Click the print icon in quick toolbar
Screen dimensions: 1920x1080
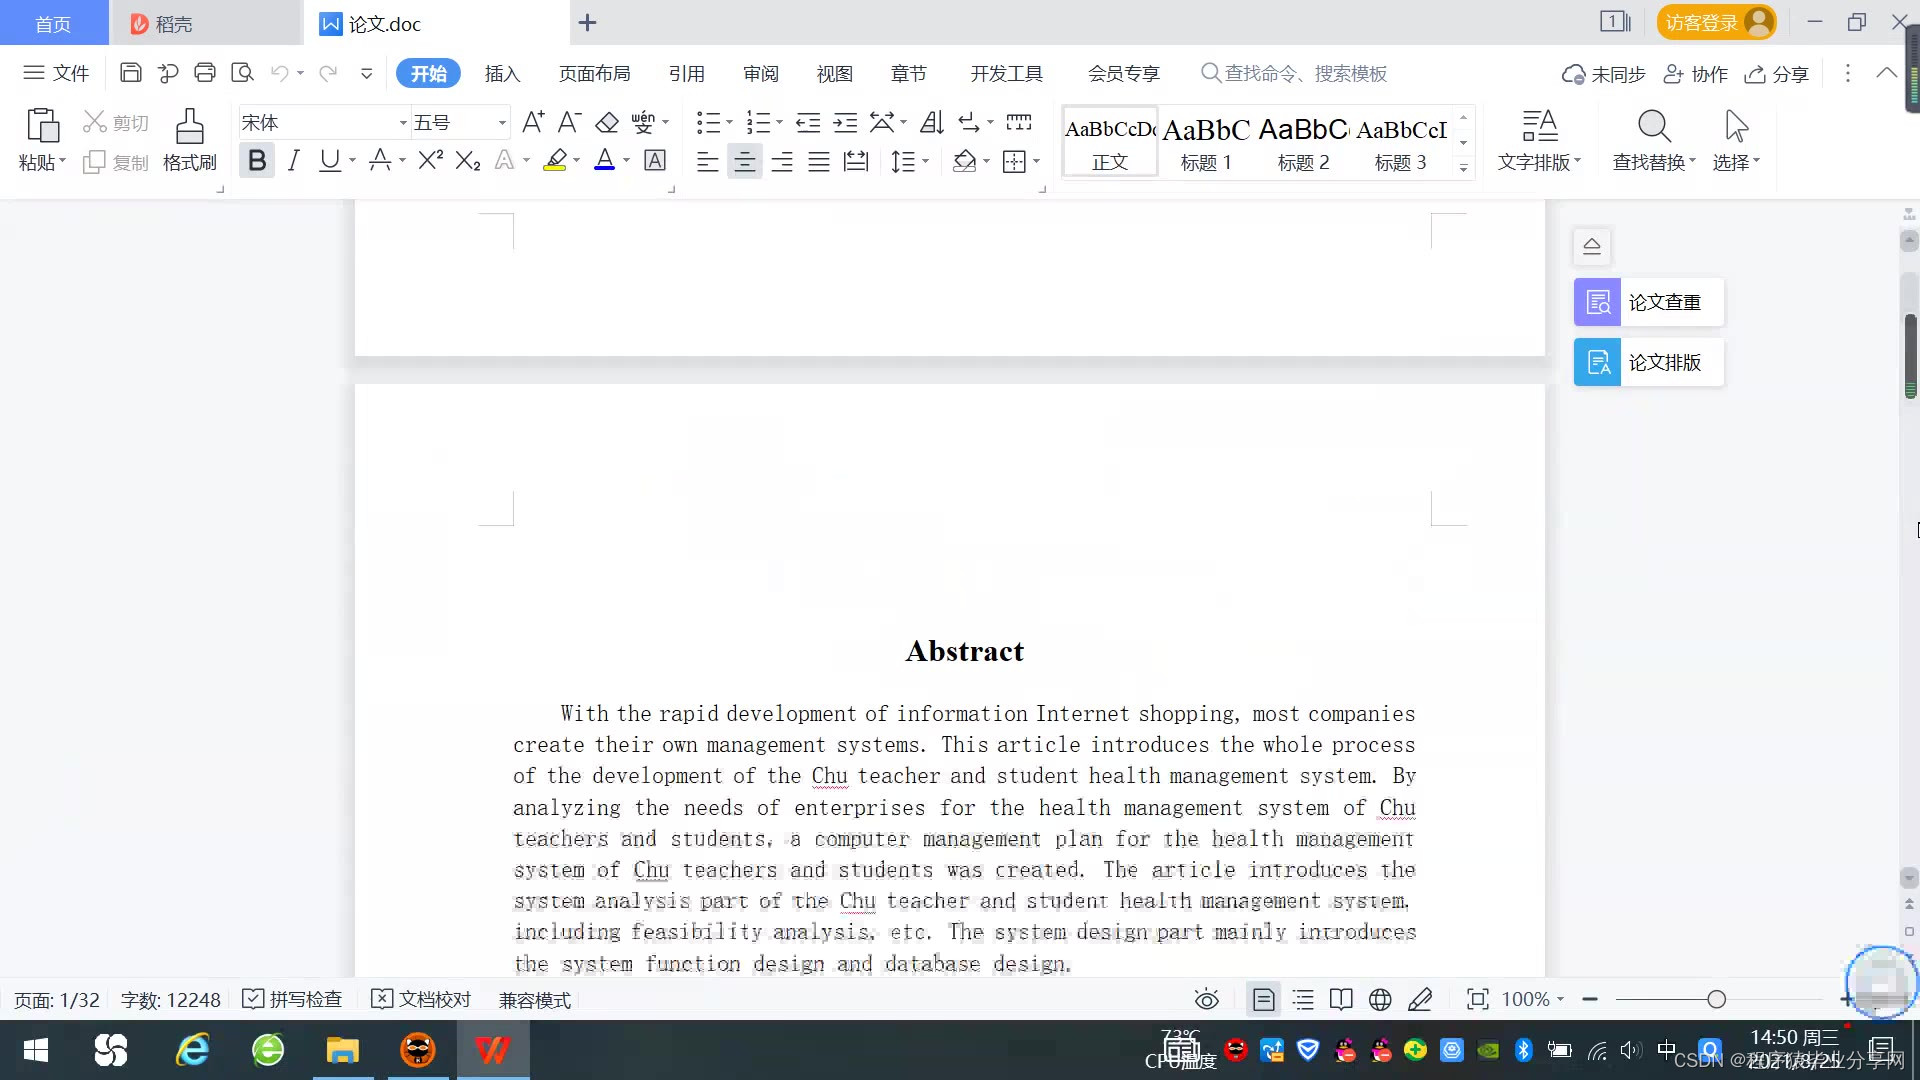coord(205,73)
